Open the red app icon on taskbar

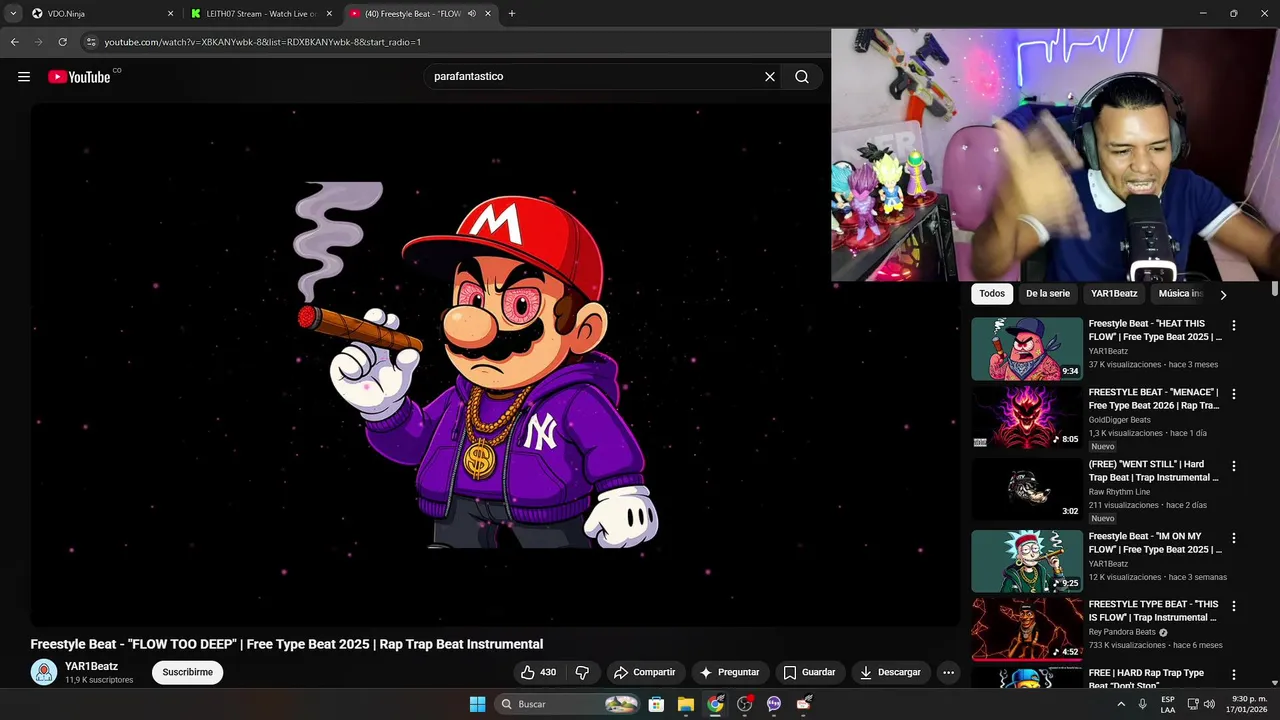(x=803, y=704)
